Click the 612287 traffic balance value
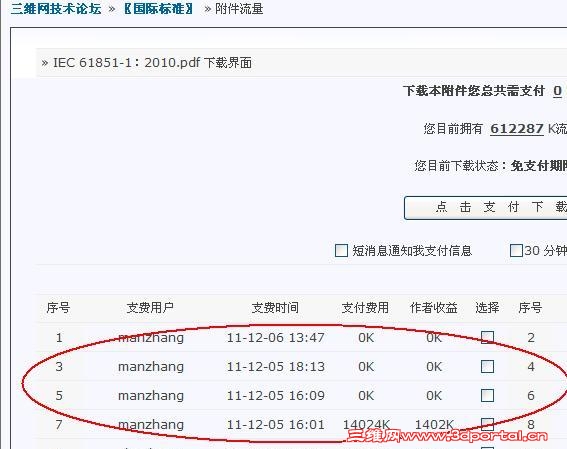This screenshot has height=449, width=567. (x=517, y=129)
